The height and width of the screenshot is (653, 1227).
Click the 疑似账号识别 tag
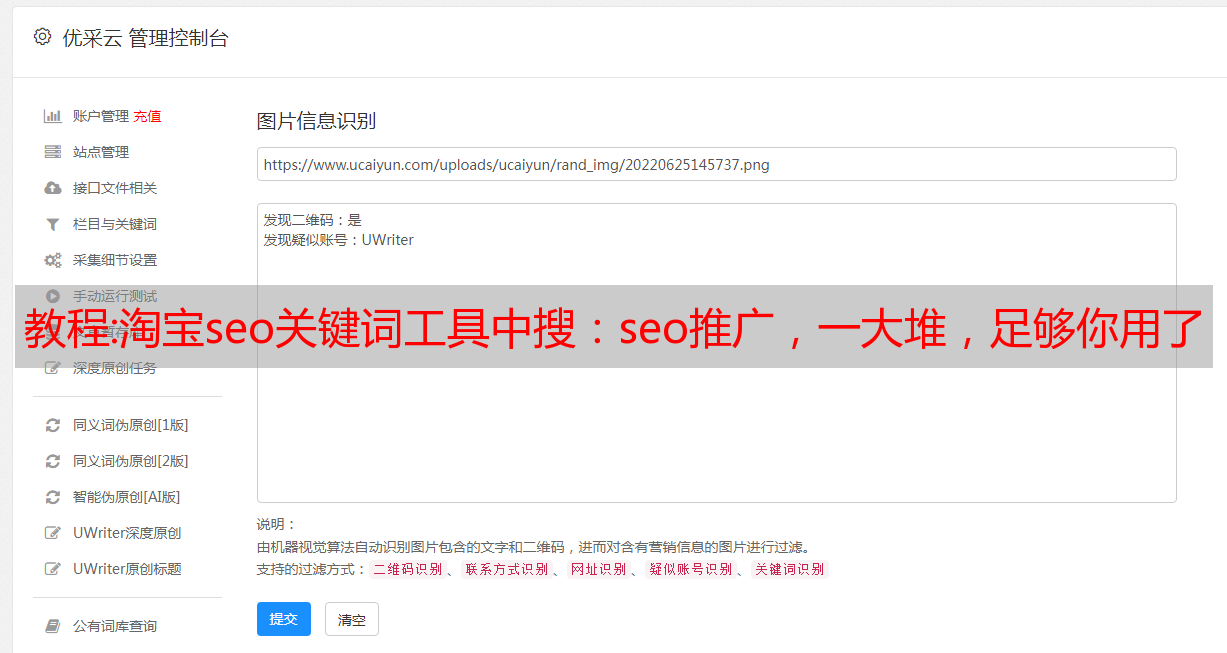click(x=690, y=569)
